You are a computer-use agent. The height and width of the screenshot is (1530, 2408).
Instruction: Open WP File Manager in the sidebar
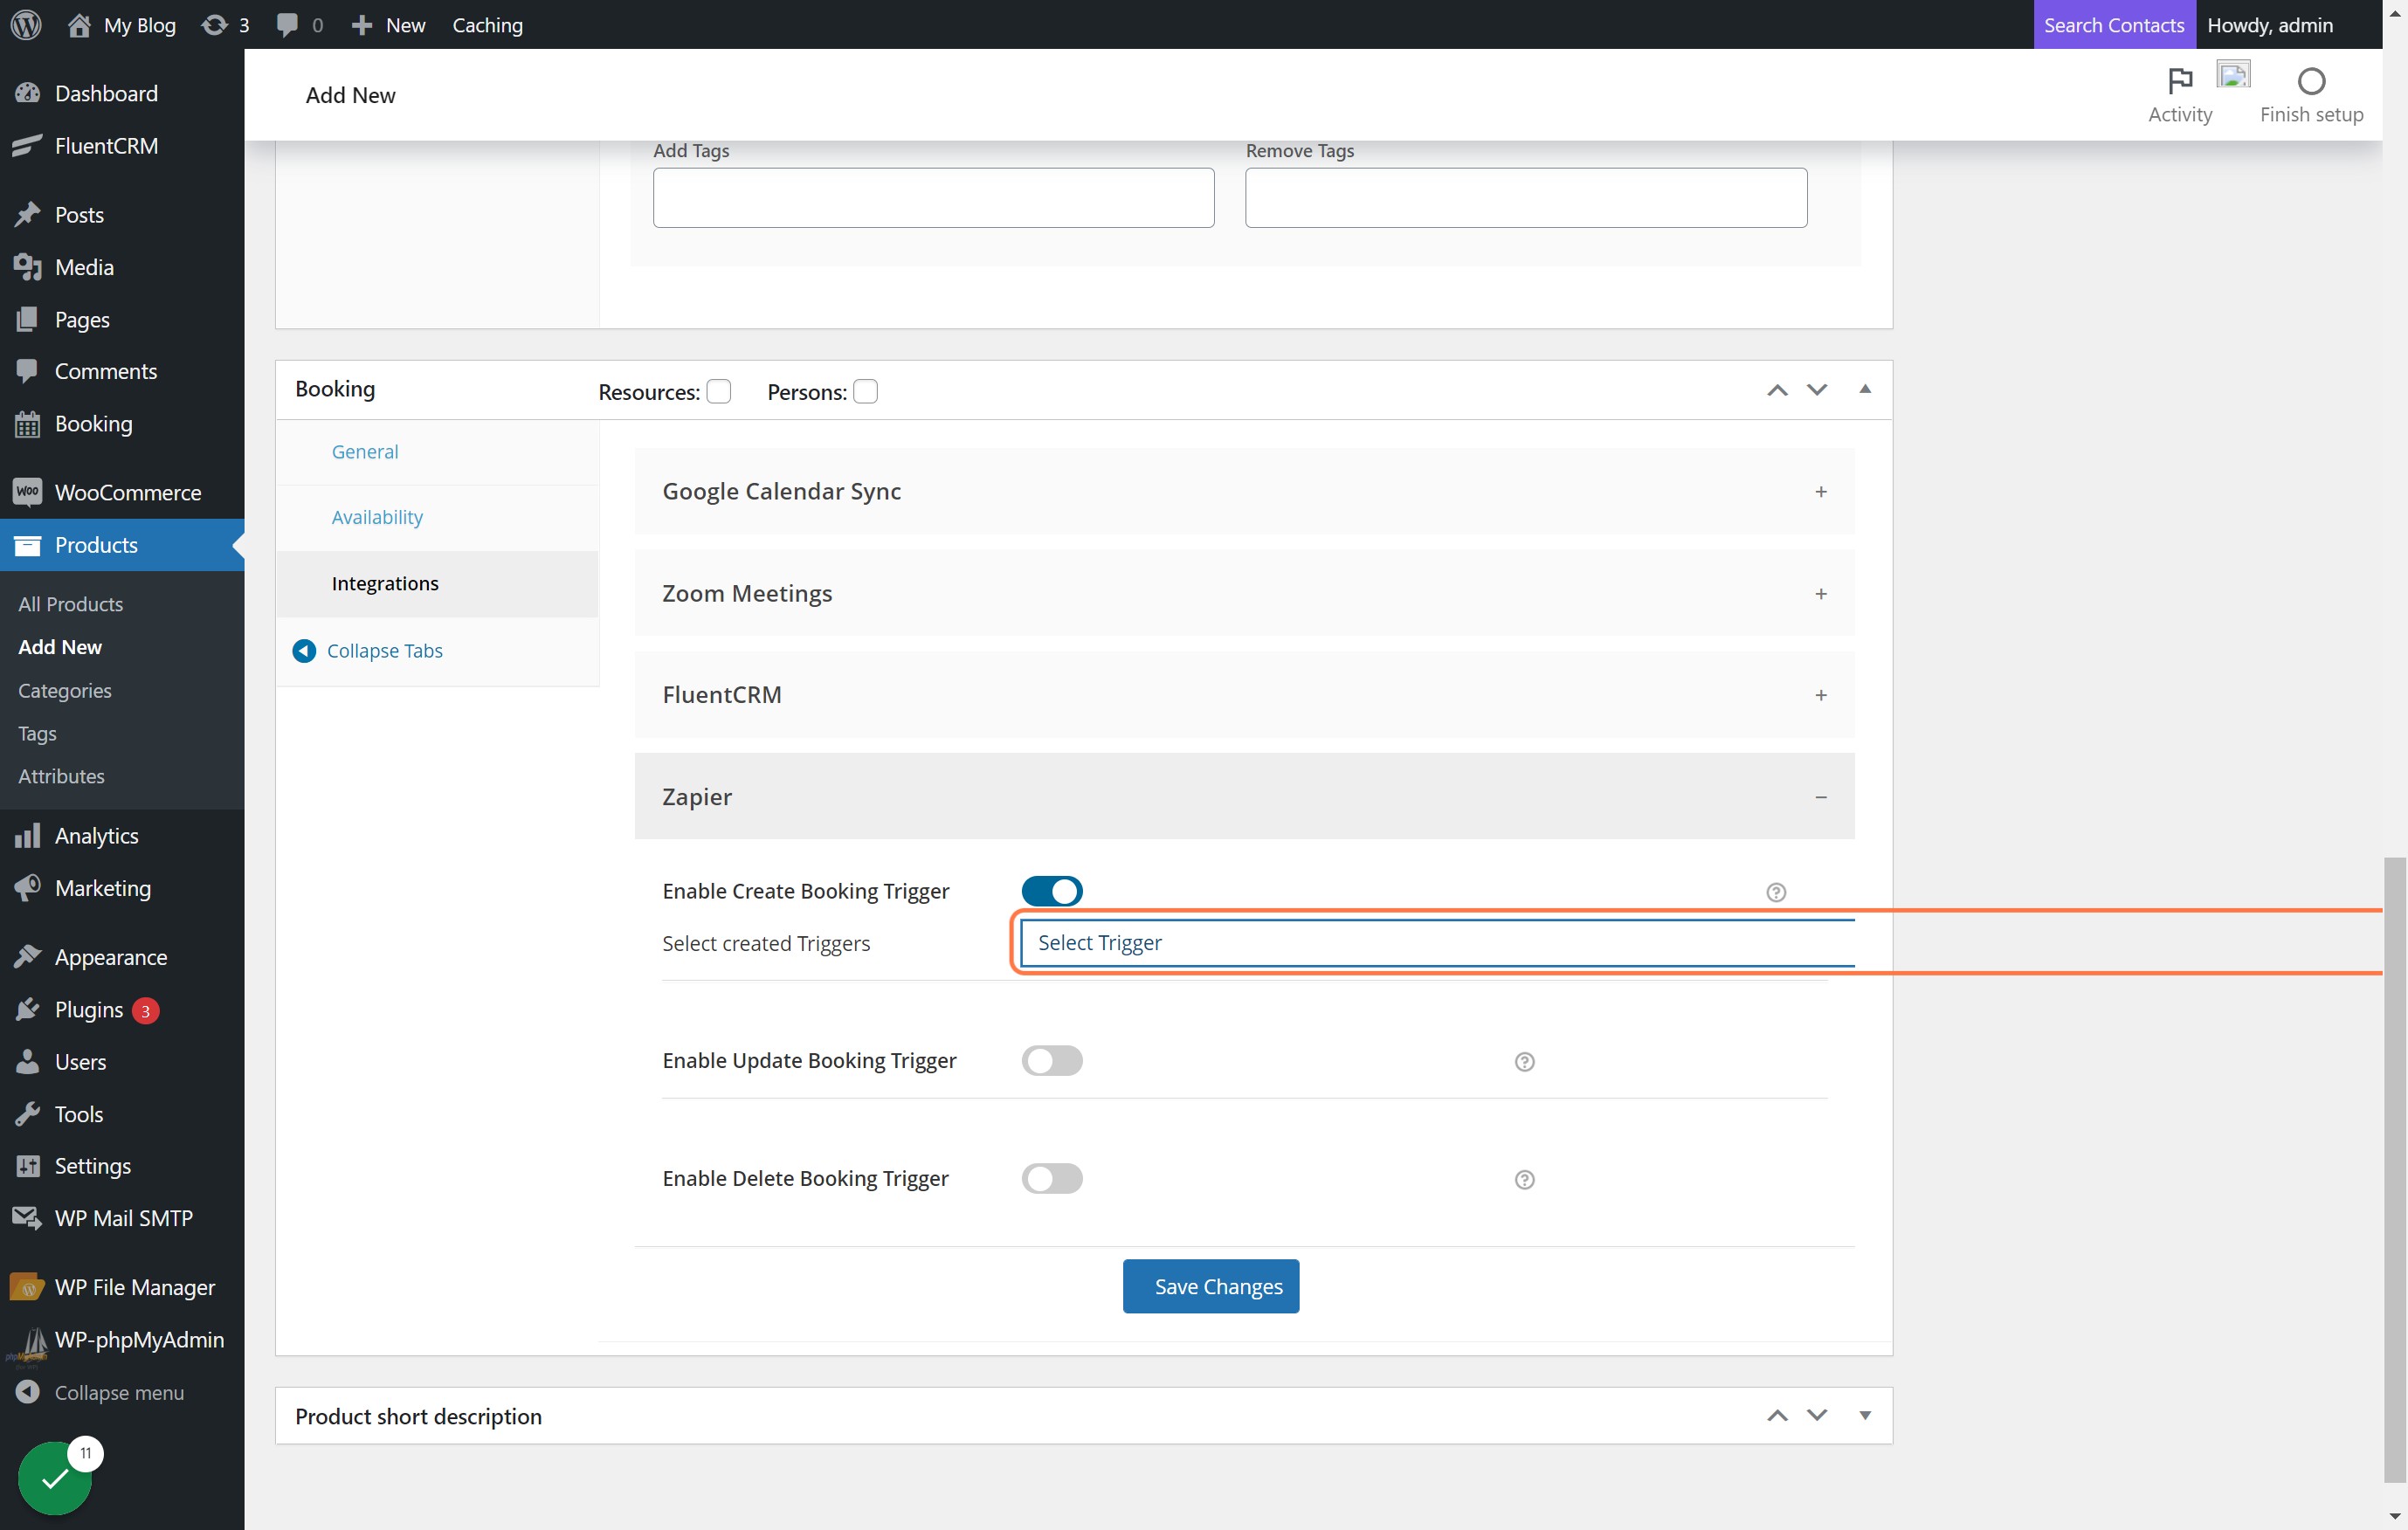pos(122,1287)
